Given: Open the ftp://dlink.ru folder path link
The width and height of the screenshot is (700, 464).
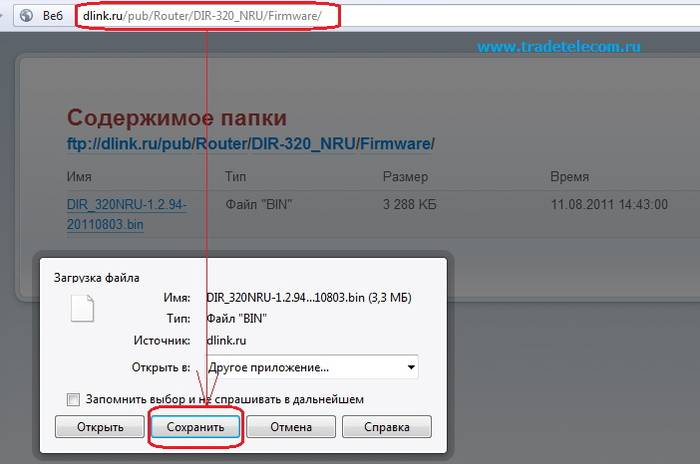Looking at the screenshot, I should pos(250,144).
